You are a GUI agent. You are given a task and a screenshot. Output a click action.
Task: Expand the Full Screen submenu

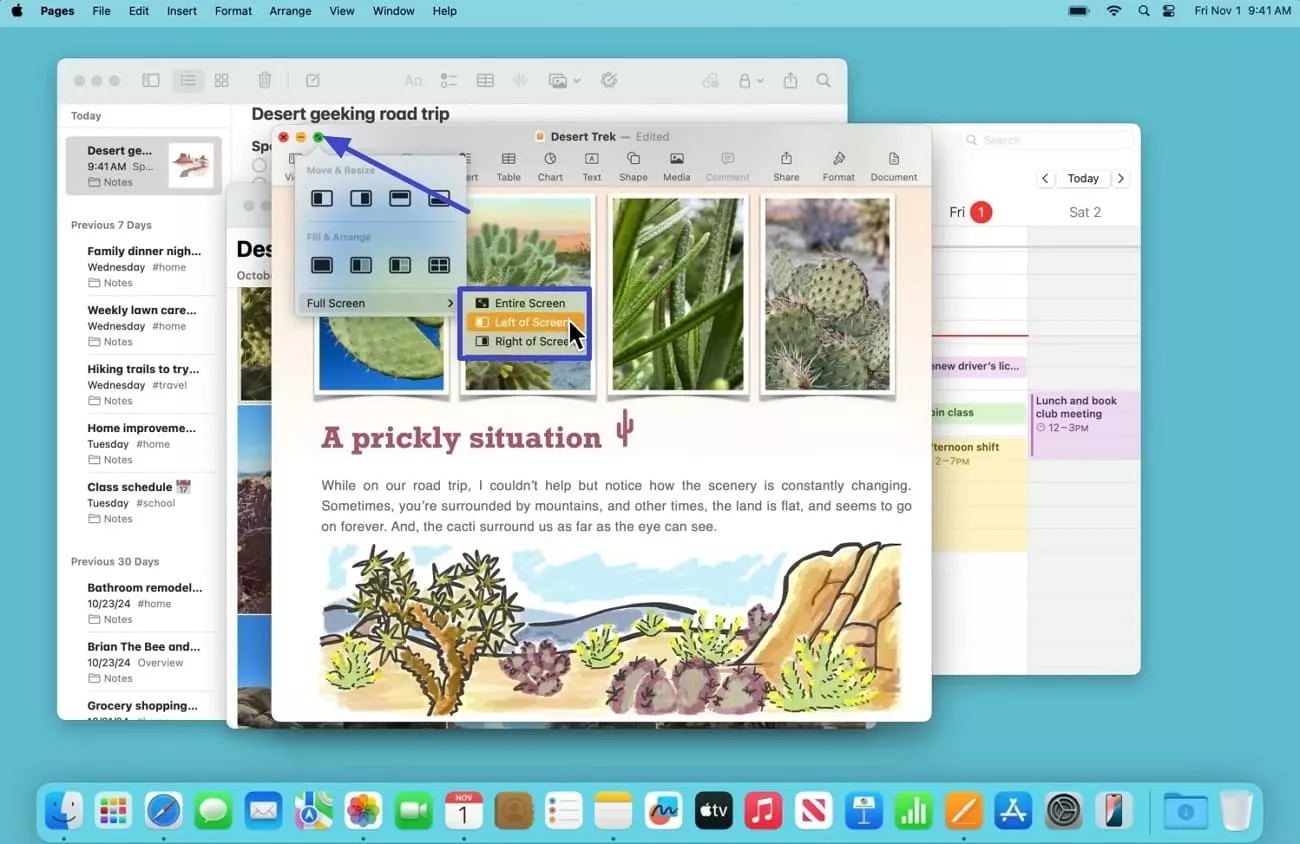378,303
